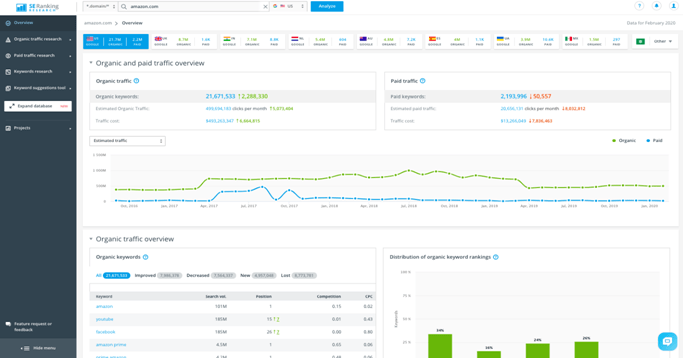The width and height of the screenshot is (683, 360).
Task: Open the user account profile icon
Action: 673,6
